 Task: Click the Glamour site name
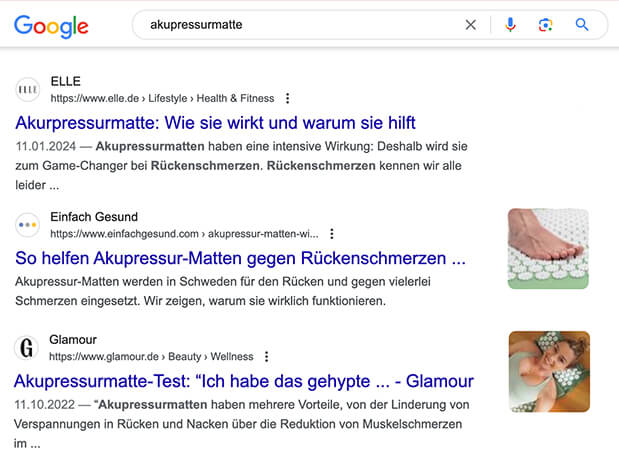tap(73, 340)
